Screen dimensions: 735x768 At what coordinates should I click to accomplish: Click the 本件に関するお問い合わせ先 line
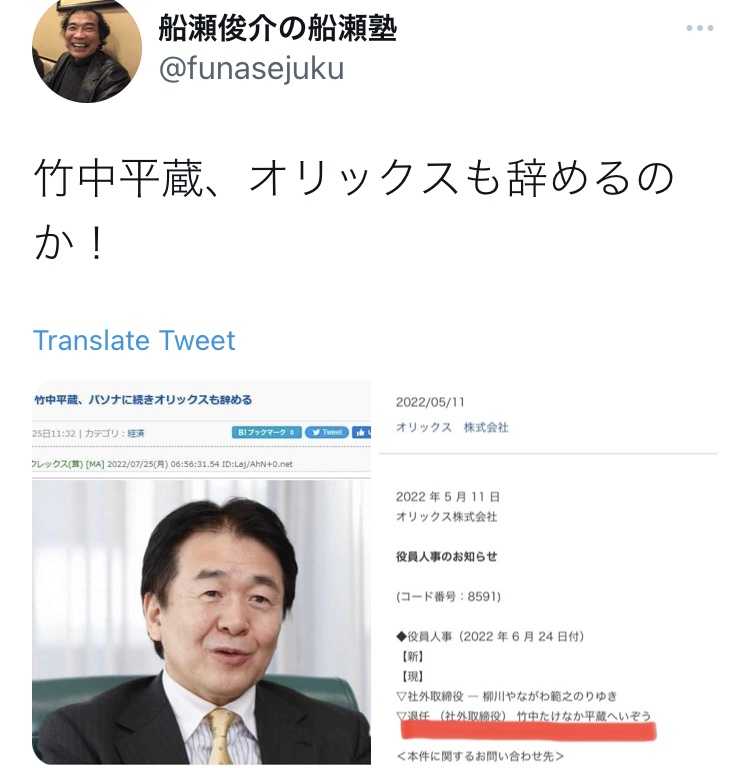(480, 756)
